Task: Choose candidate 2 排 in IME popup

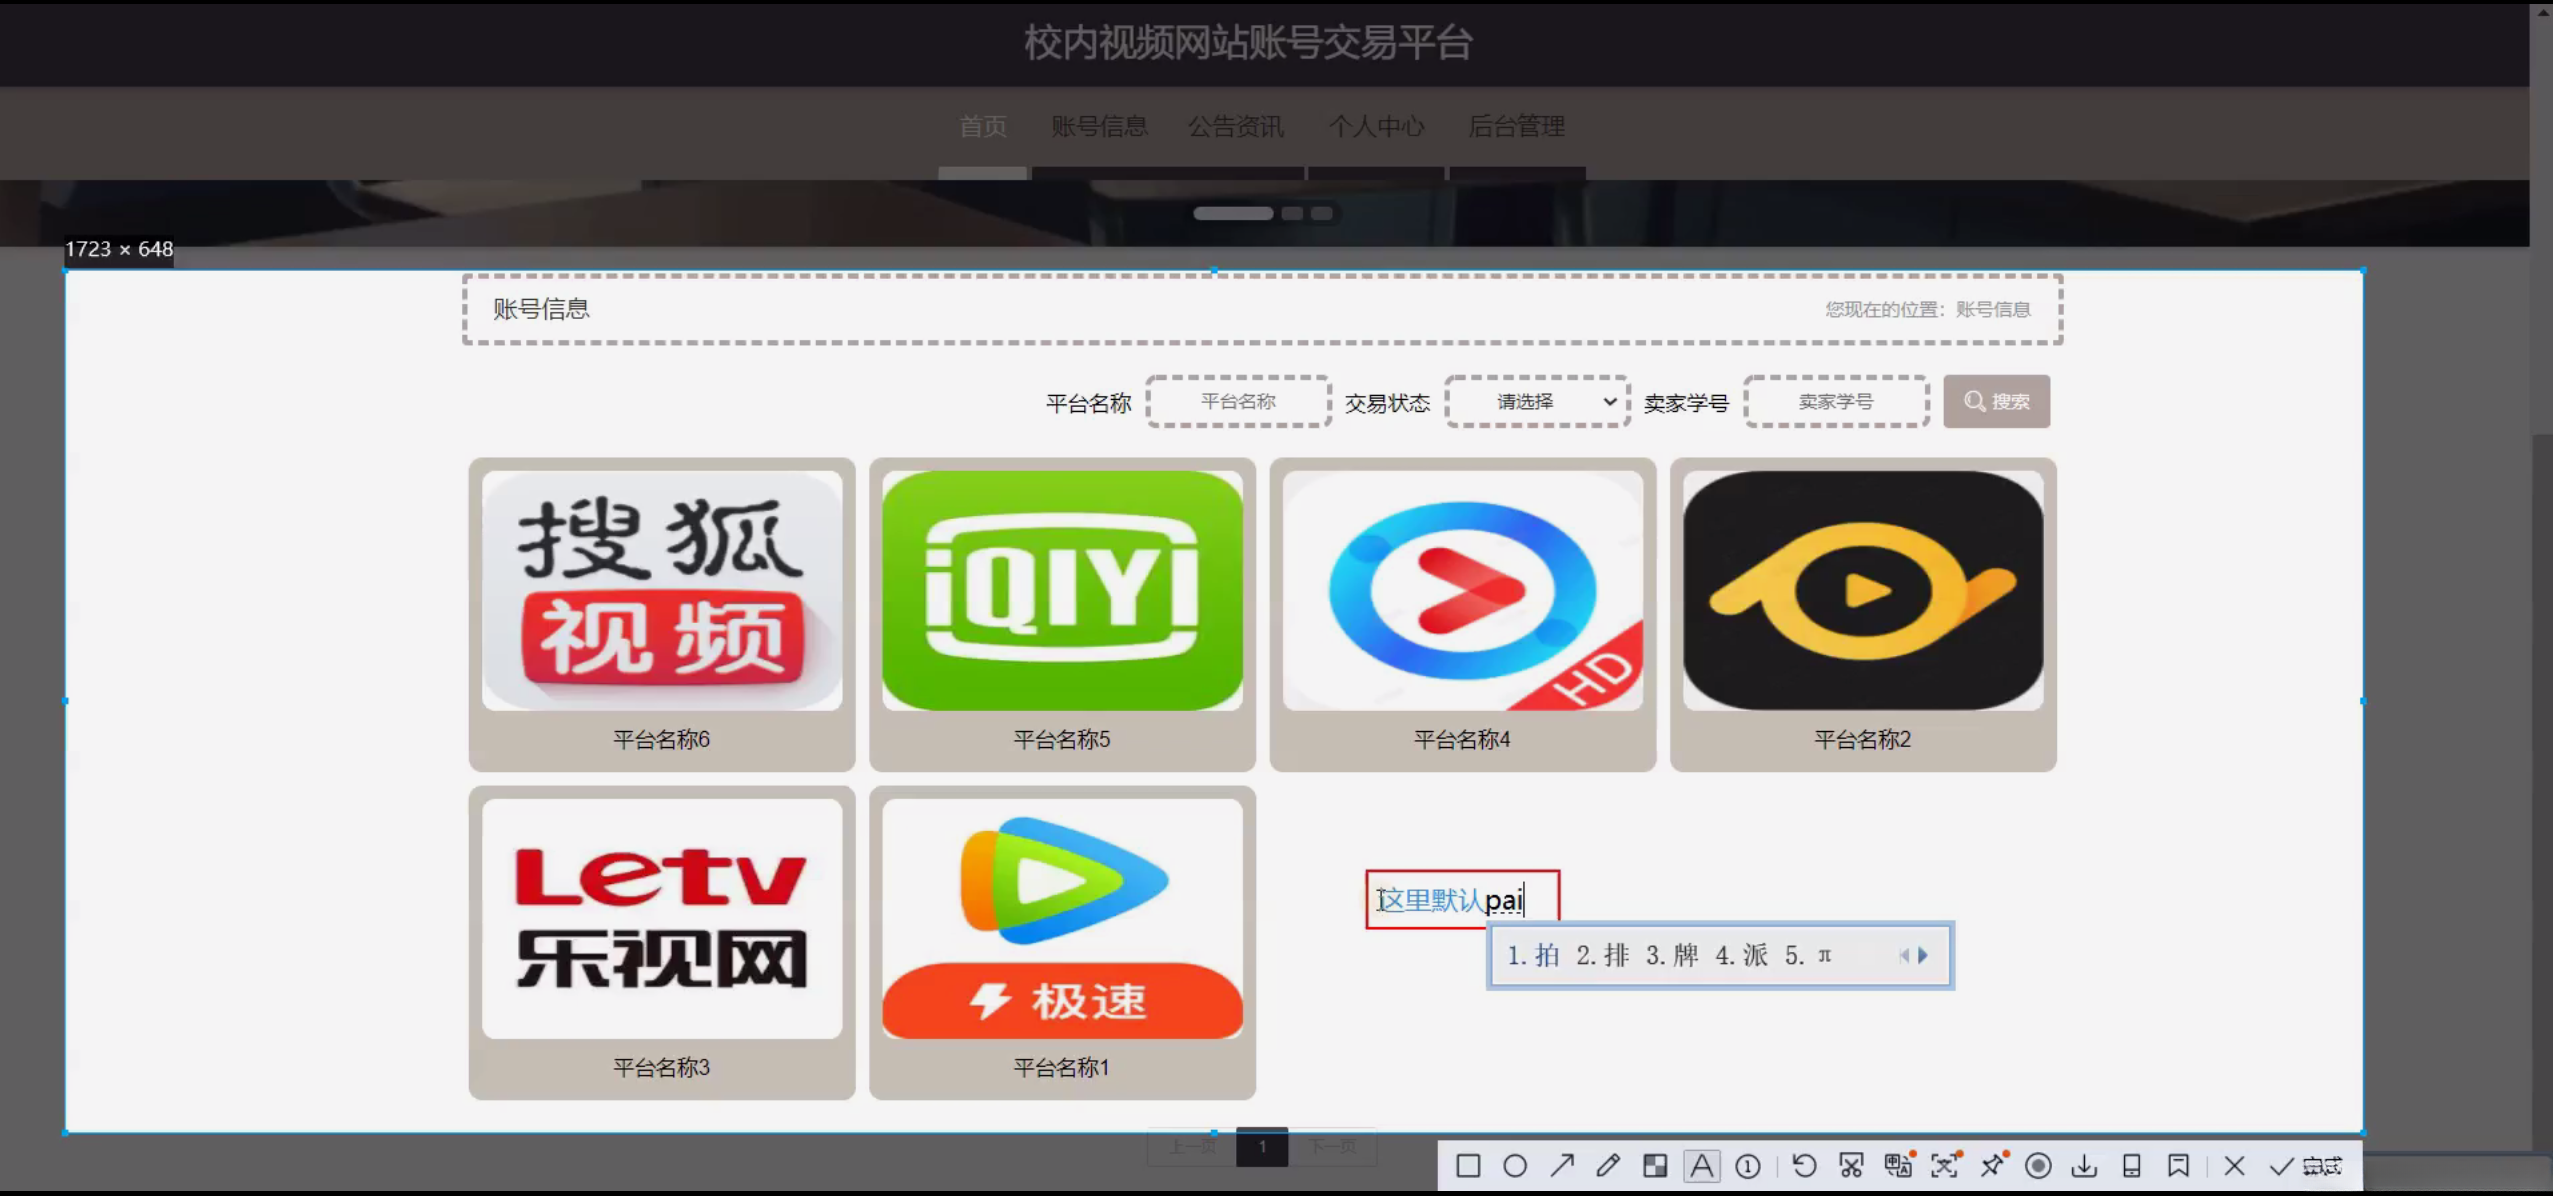Action: [1602, 956]
